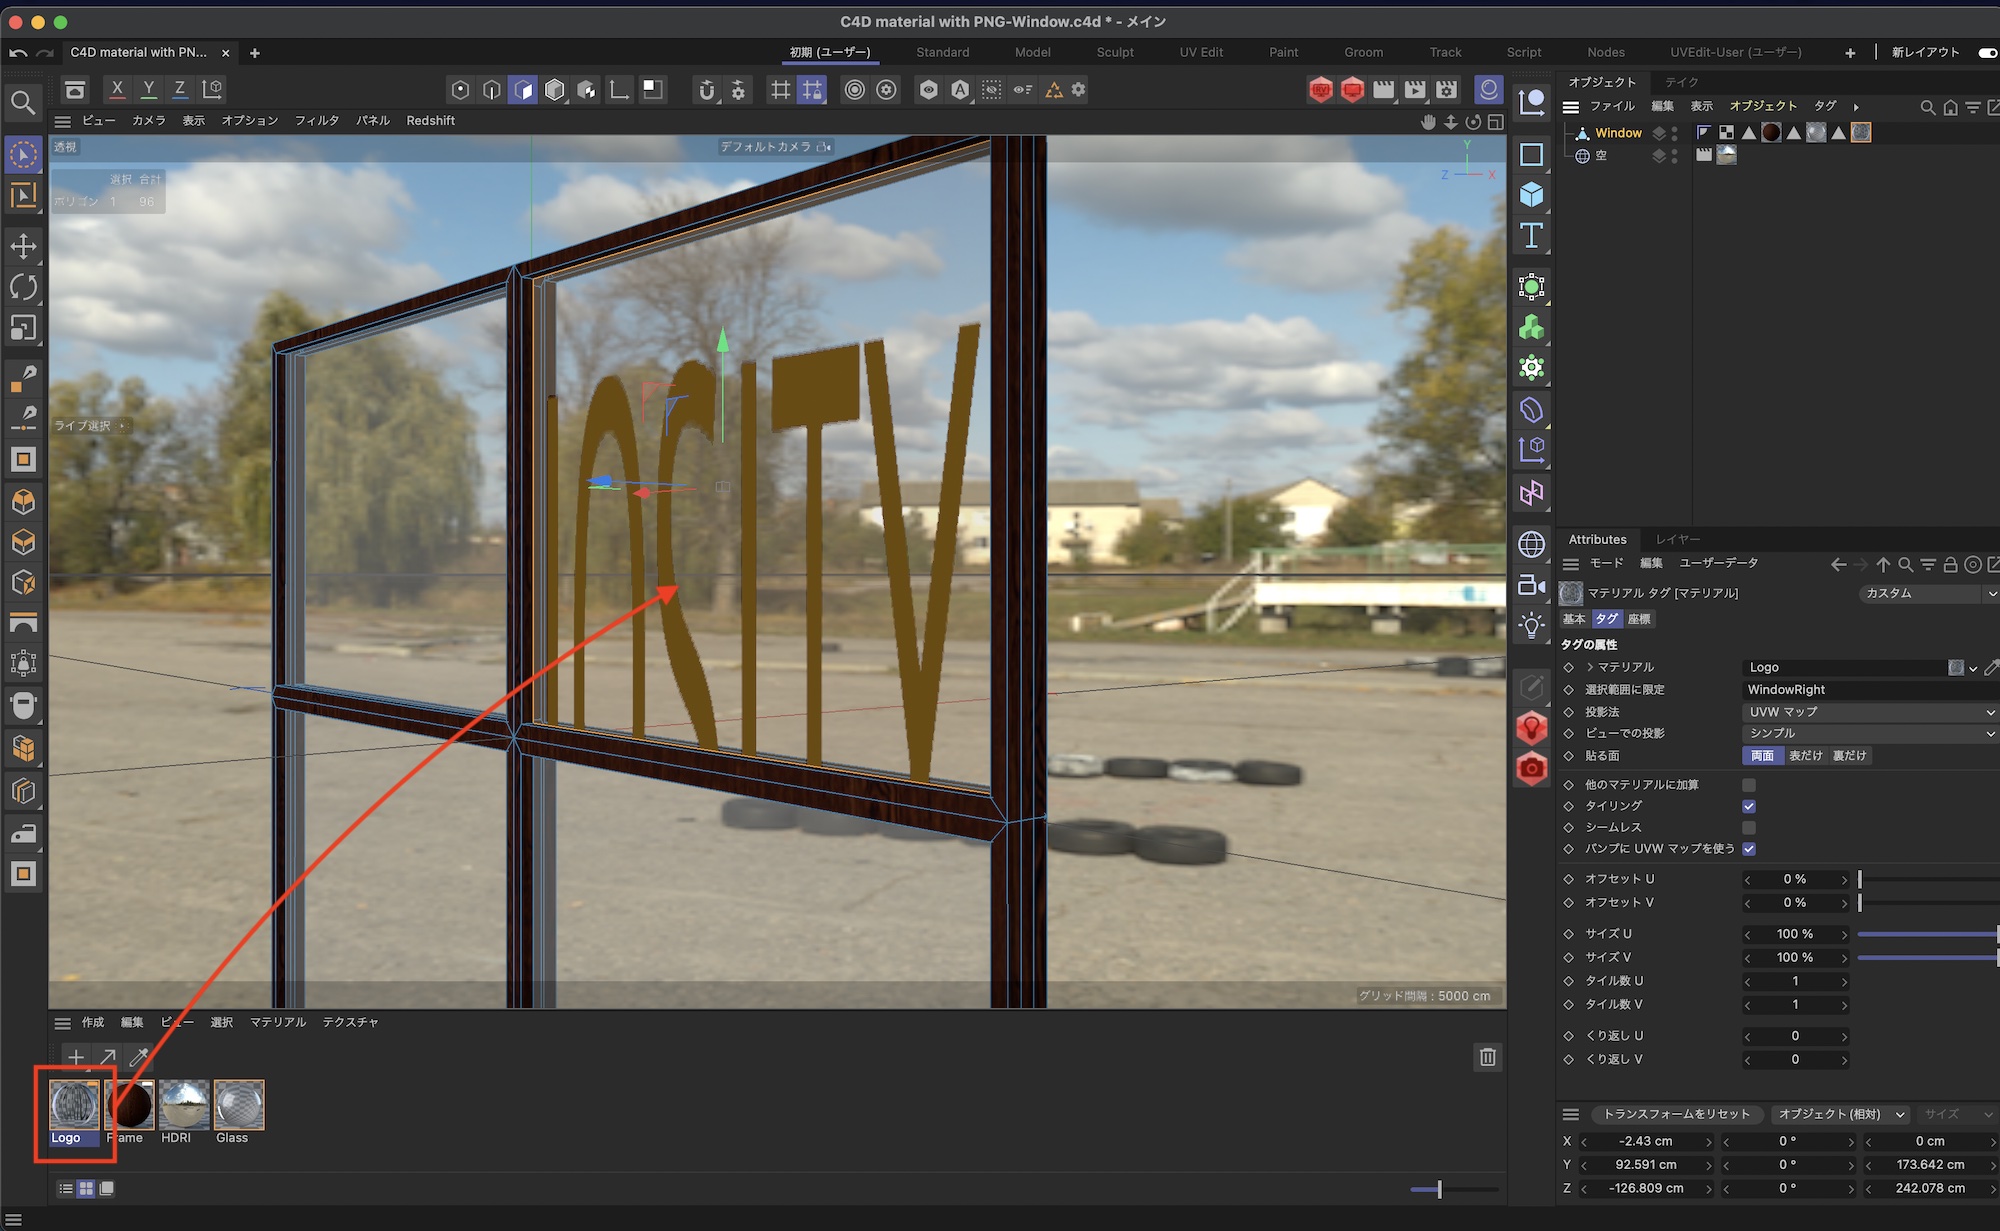
Task: Select the Rotate tool
Action: pos(23,287)
